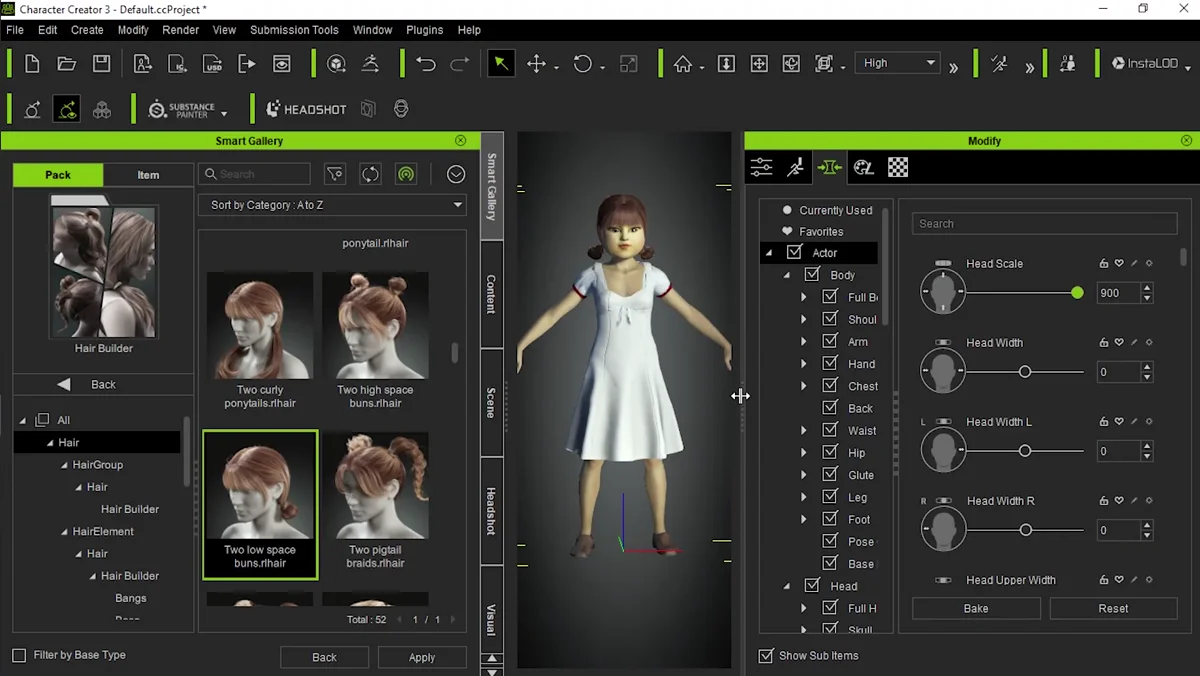Click the Modify panel sliders tab icon
Image resolution: width=1200 pixels, height=676 pixels.
coord(762,168)
